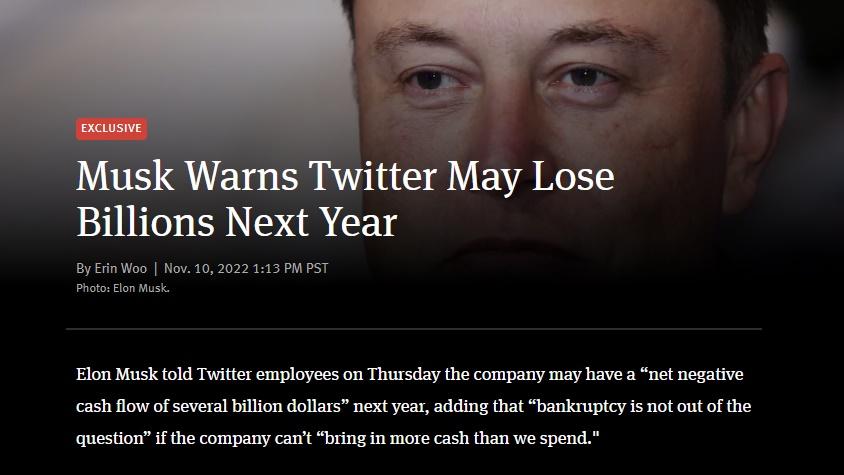Screen dimensions: 844x475
Task: Click the red EXCLUSIVE badge
Action: point(111,128)
